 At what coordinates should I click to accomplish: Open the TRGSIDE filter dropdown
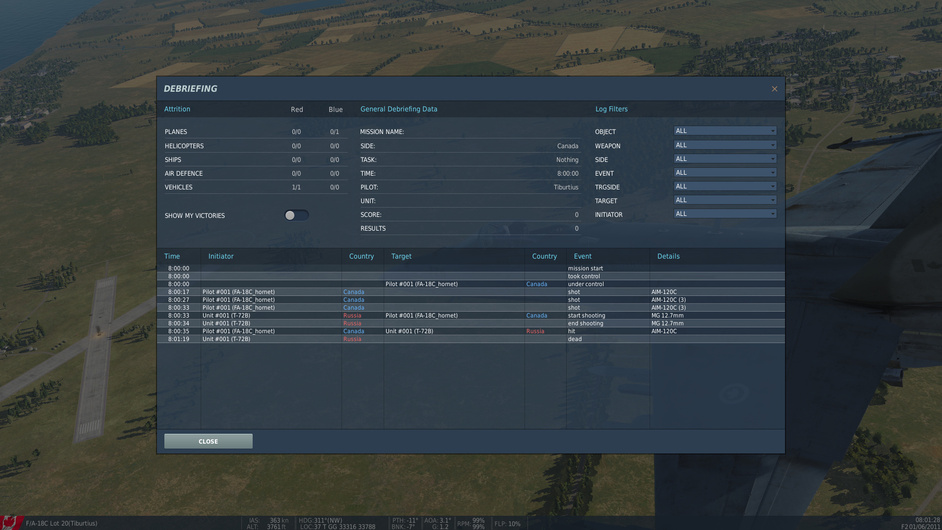point(725,187)
